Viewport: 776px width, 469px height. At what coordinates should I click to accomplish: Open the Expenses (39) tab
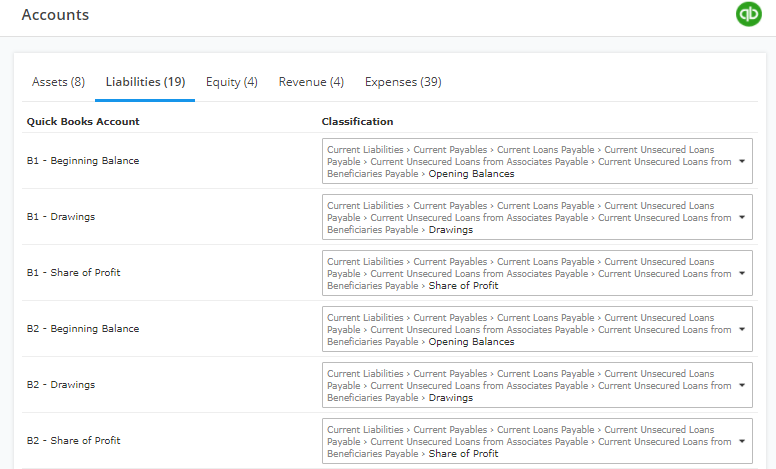[x=403, y=82]
